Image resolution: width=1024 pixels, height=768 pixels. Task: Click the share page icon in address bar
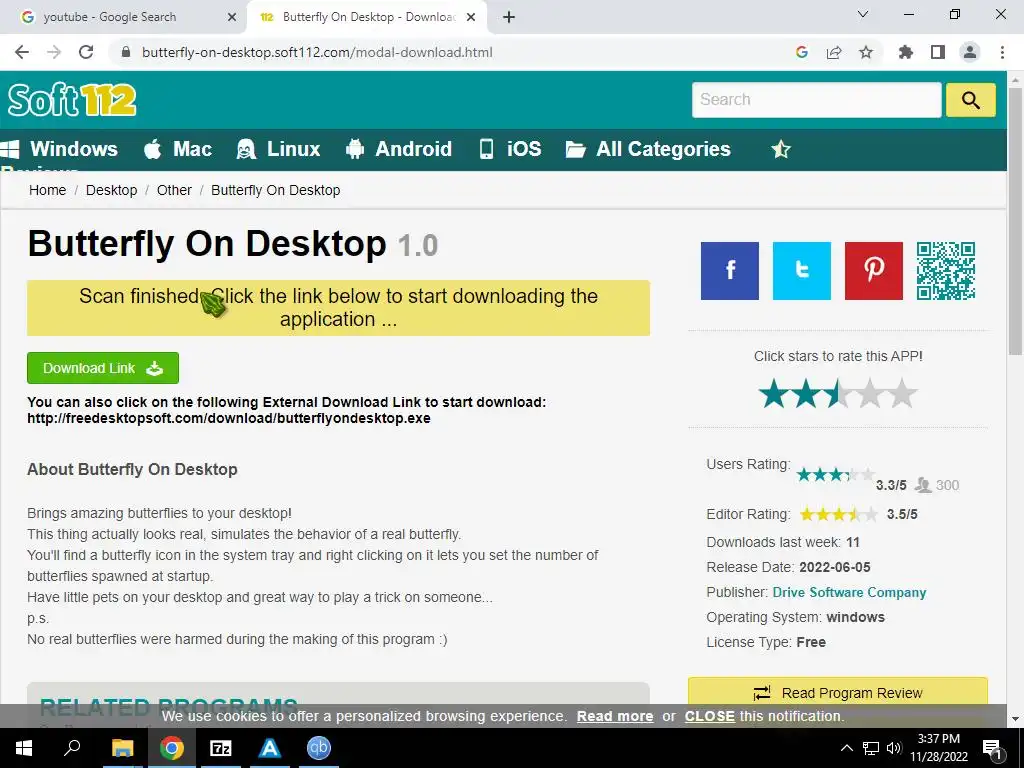pos(834,52)
